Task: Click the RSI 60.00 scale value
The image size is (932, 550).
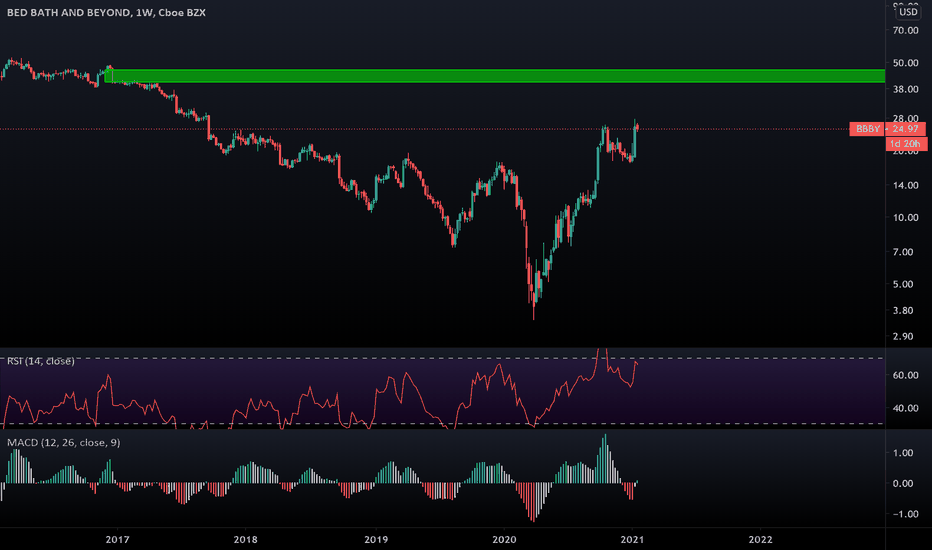Action: pyautogui.click(x=905, y=375)
